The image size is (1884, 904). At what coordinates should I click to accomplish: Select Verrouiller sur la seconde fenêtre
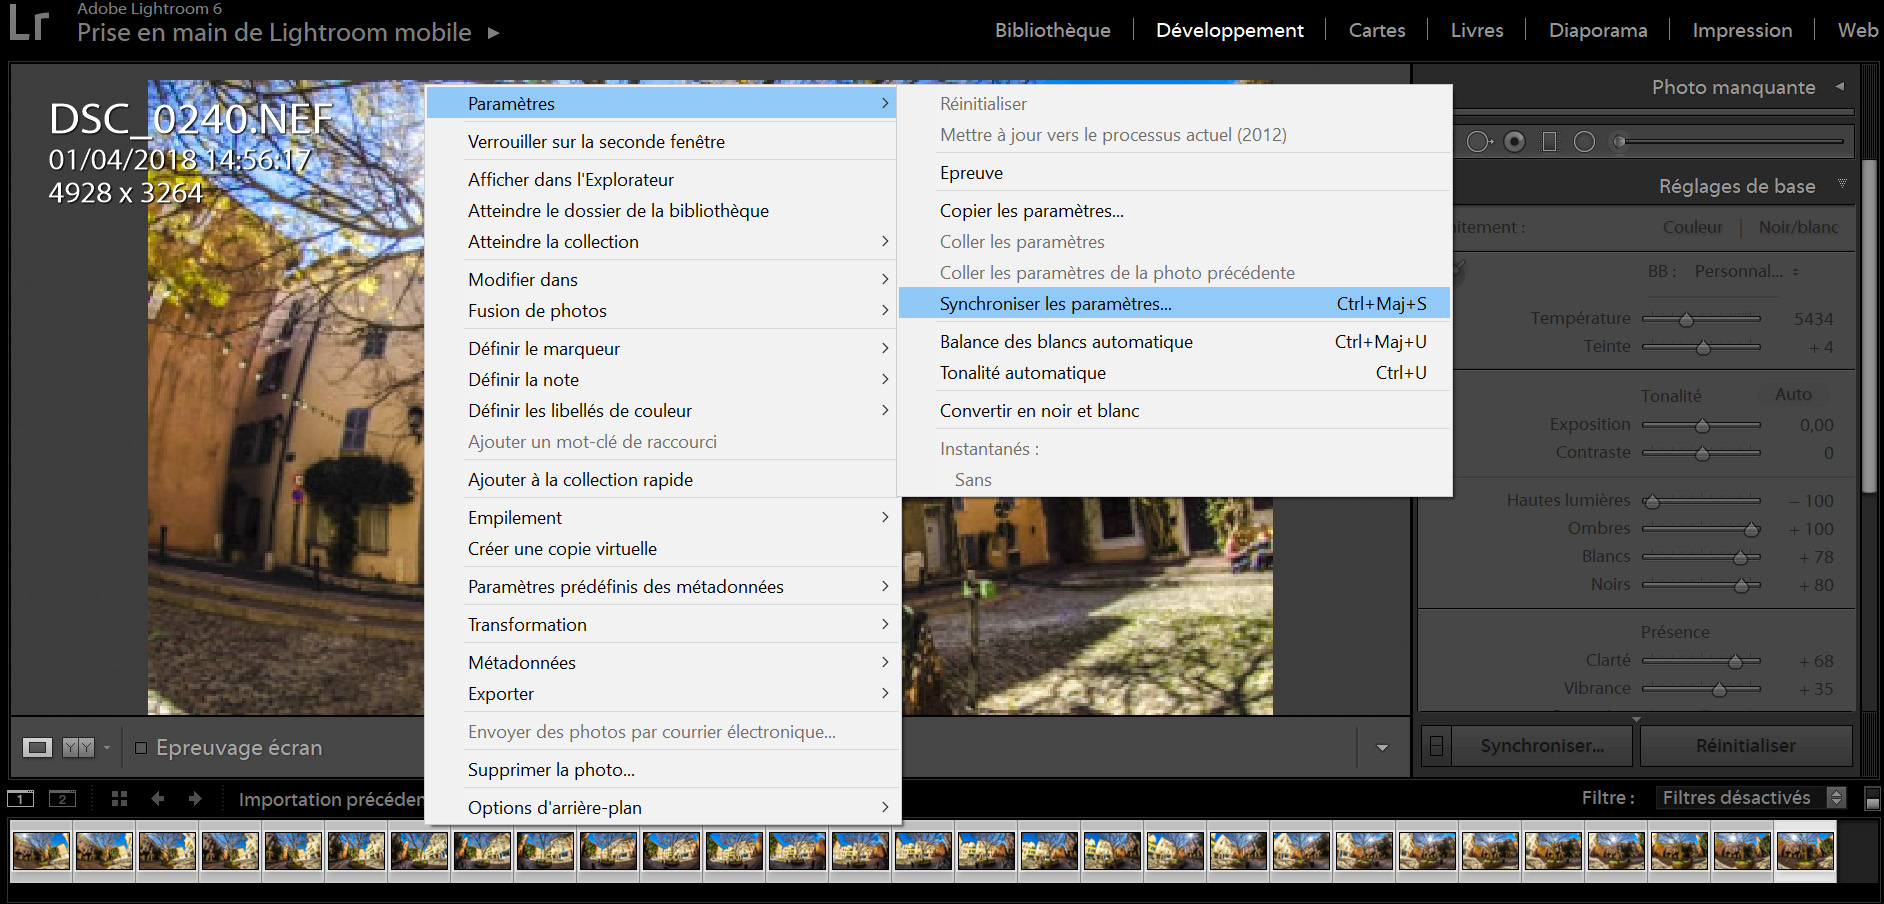click(661, 142)
